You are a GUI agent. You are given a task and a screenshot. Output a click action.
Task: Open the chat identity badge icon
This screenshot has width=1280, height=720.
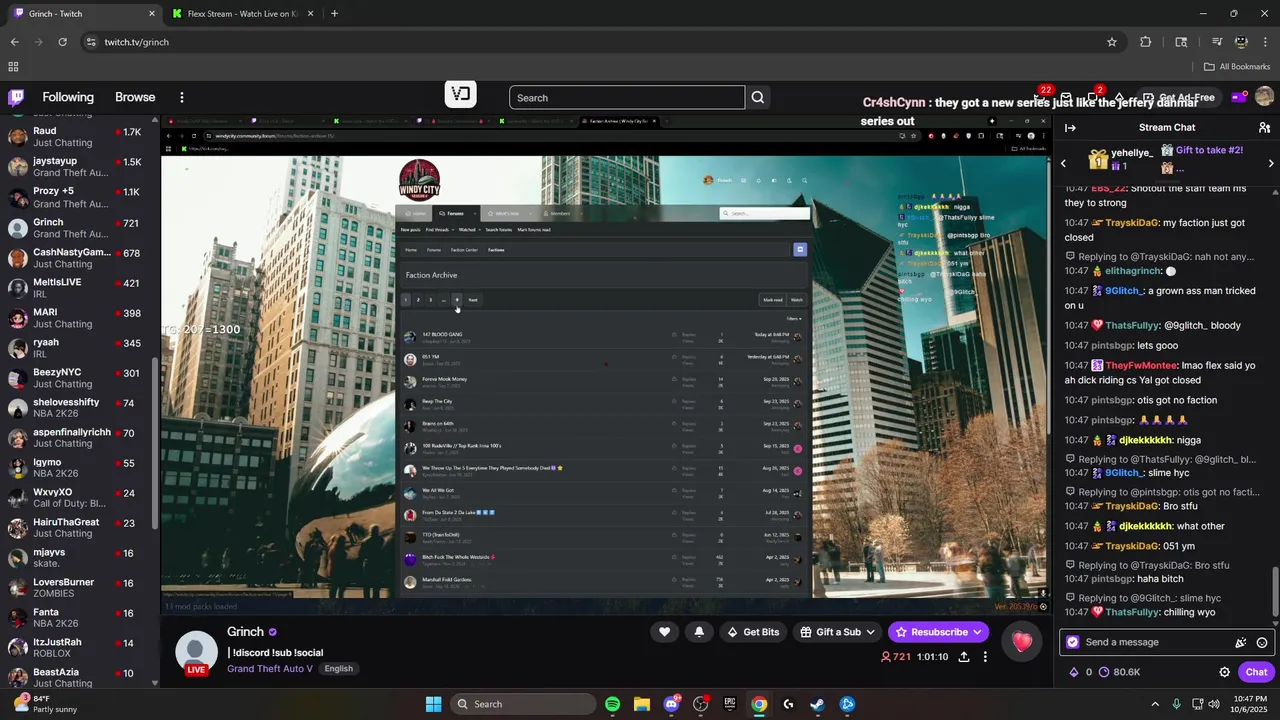pos(1073,642)
